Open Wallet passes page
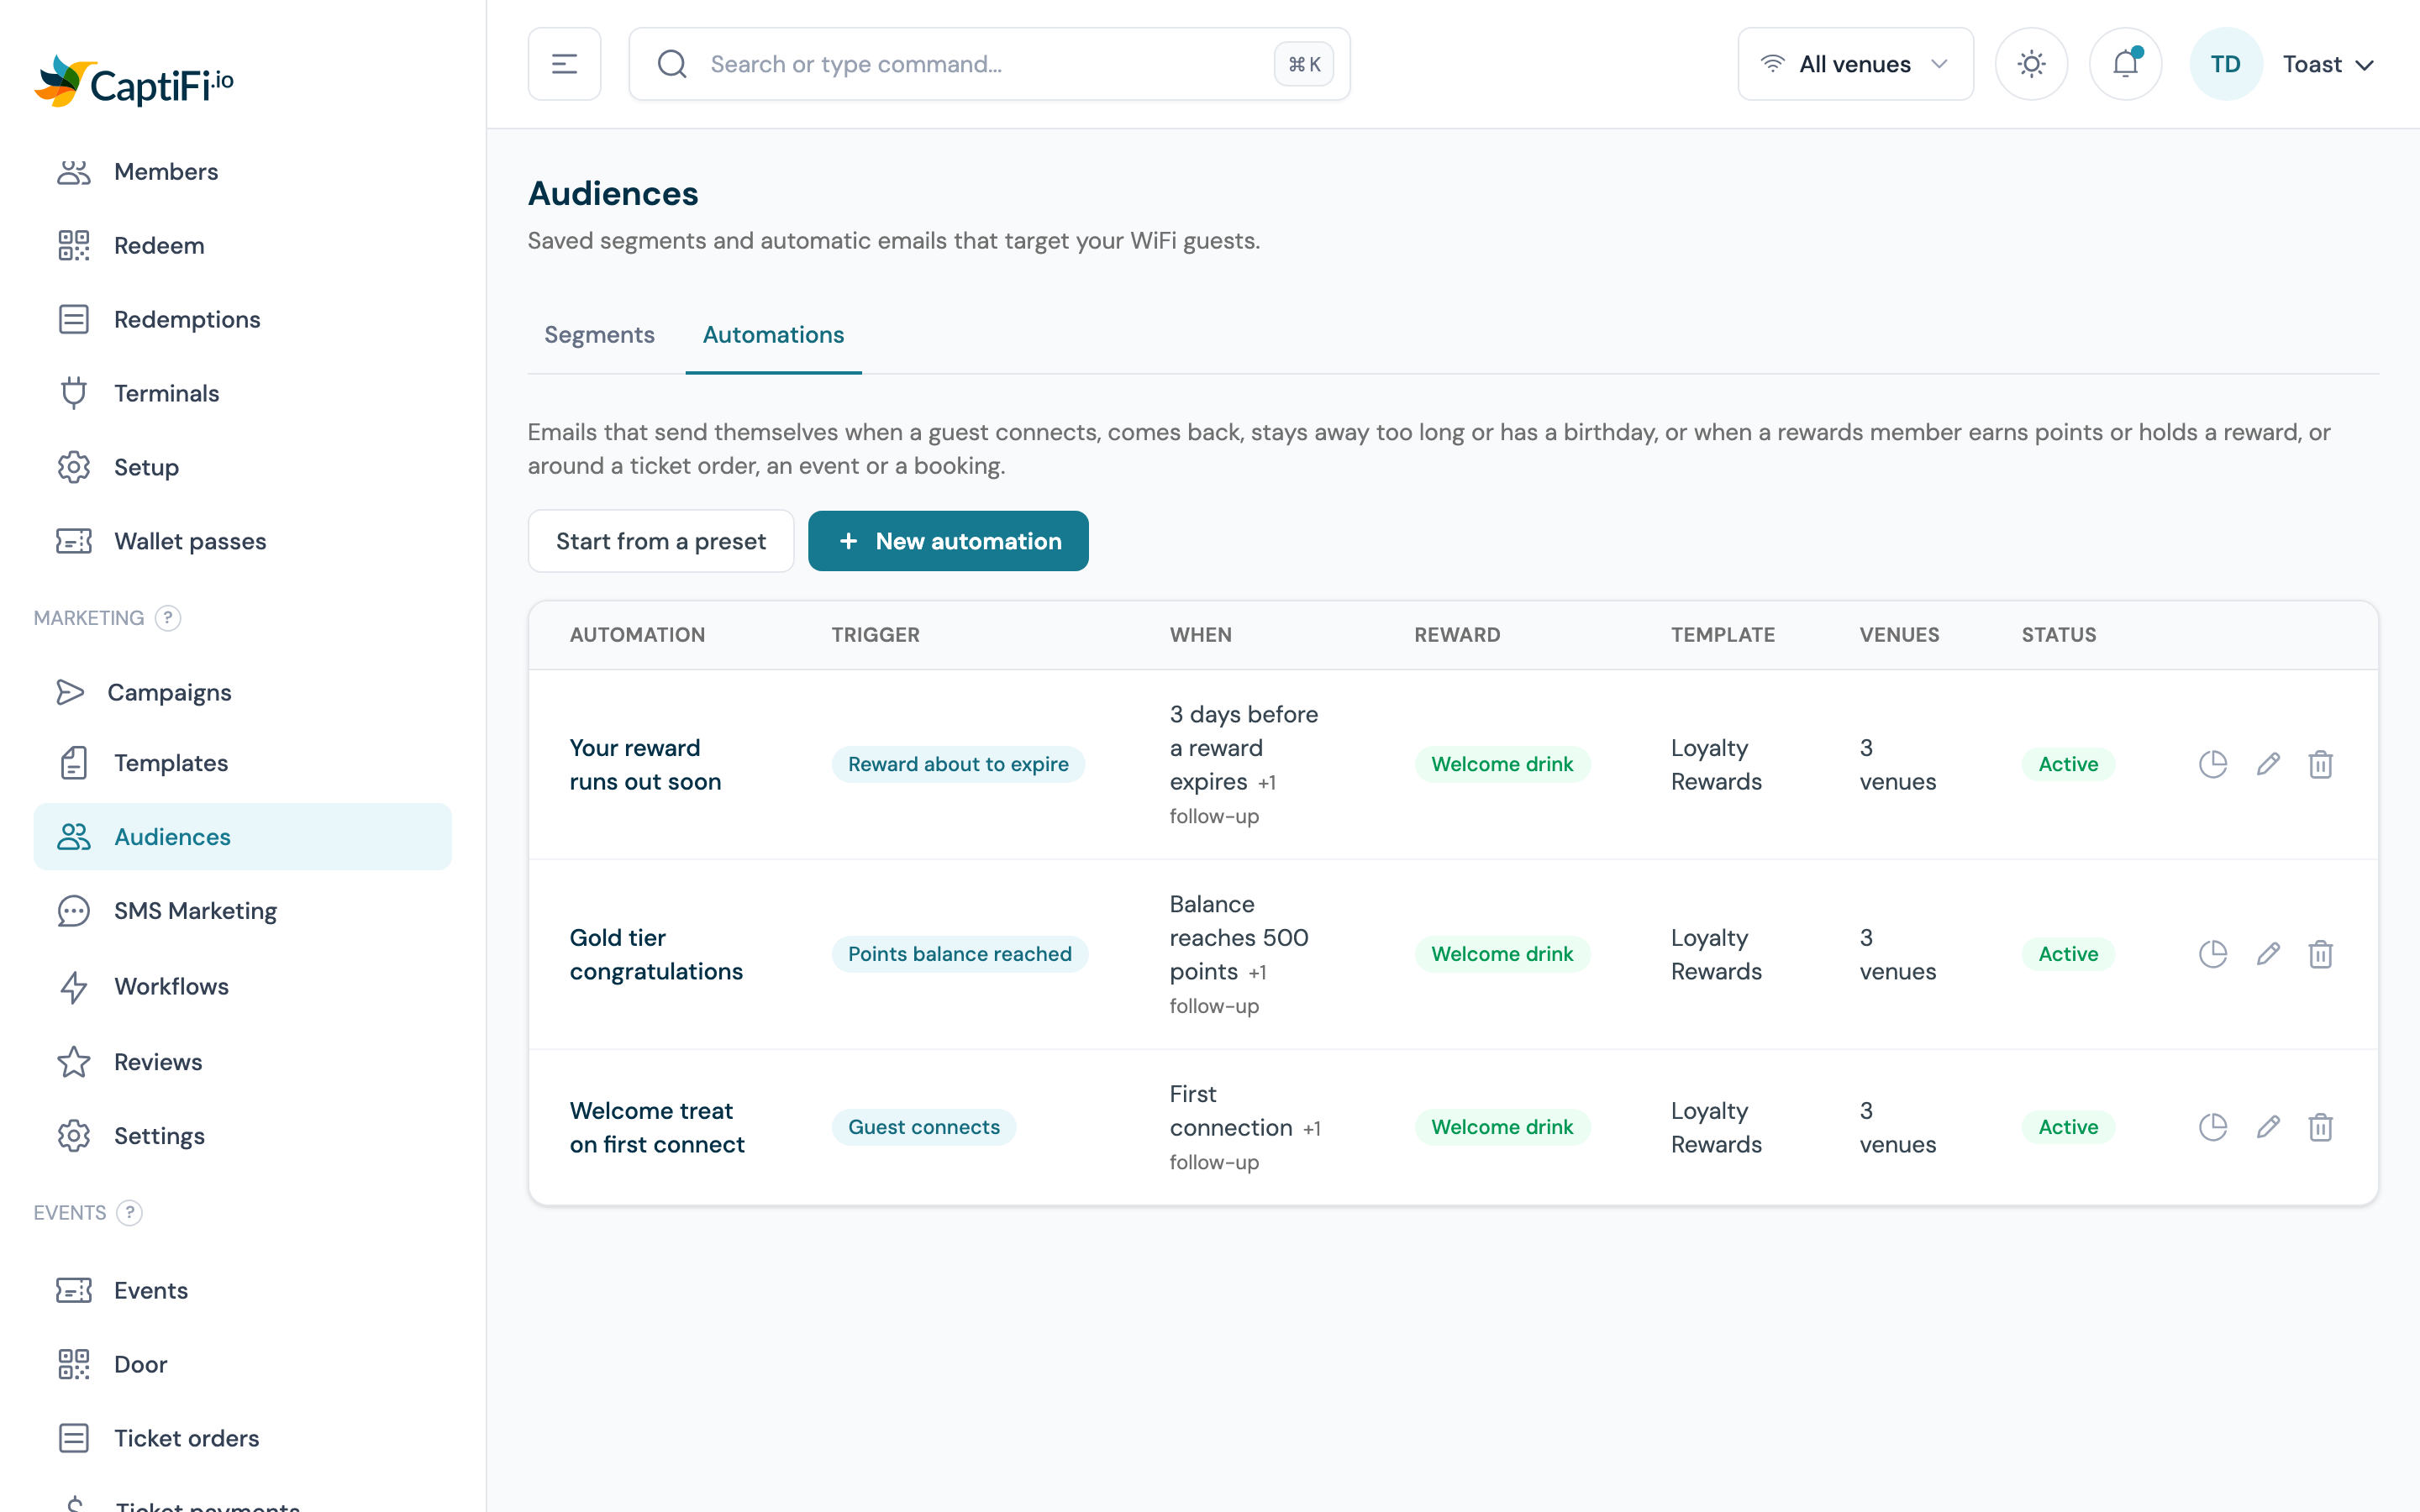Screen dimensions: 2420x1512 click(x=242, y=541)
